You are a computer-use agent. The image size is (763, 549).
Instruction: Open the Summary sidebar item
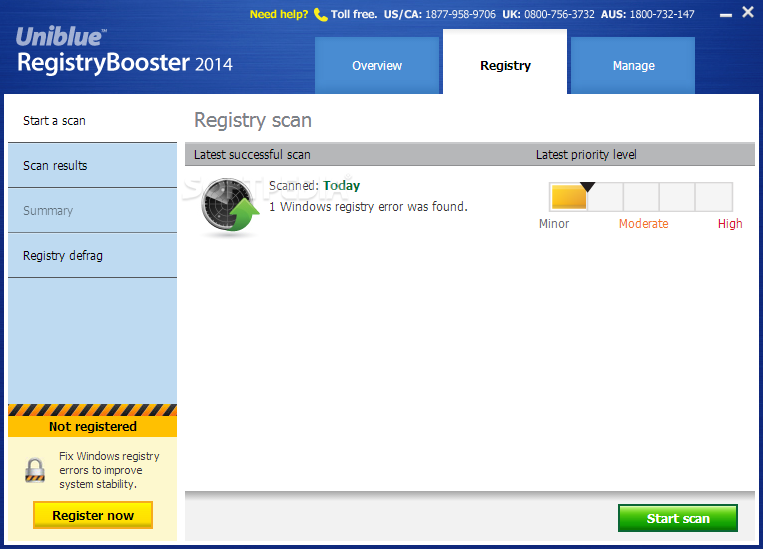click(92, 210)
